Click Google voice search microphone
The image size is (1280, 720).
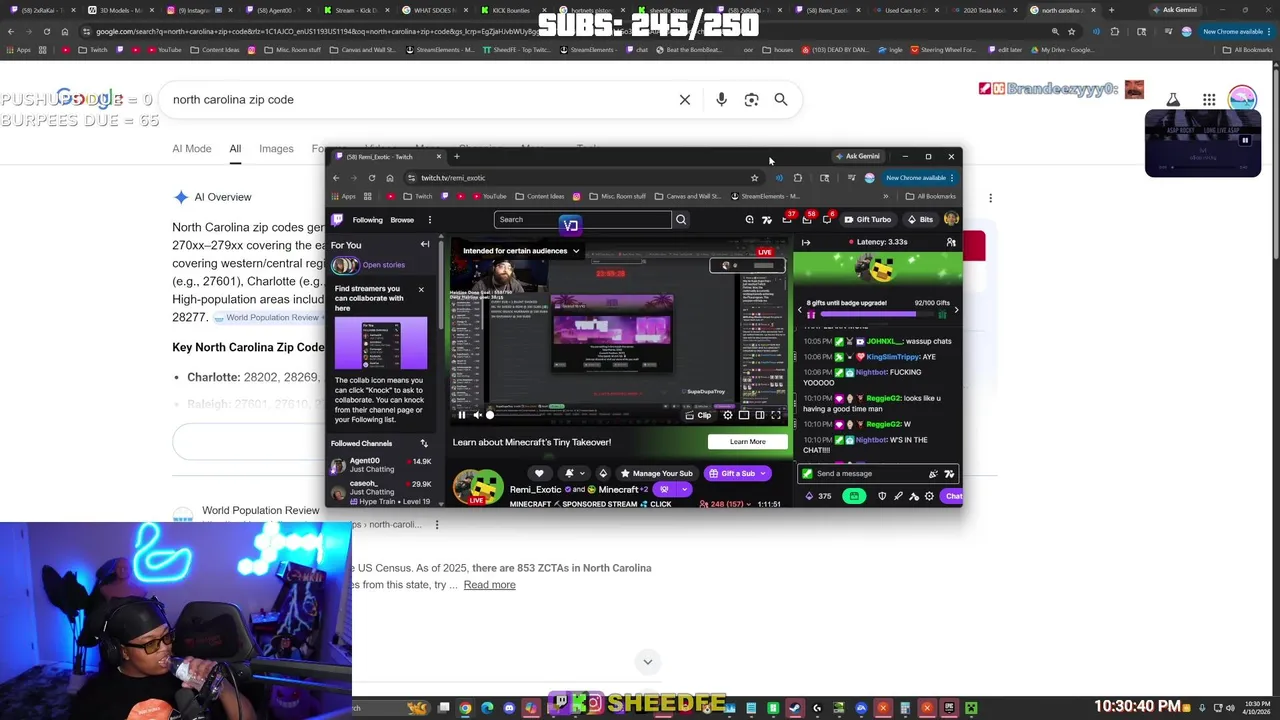721,100
